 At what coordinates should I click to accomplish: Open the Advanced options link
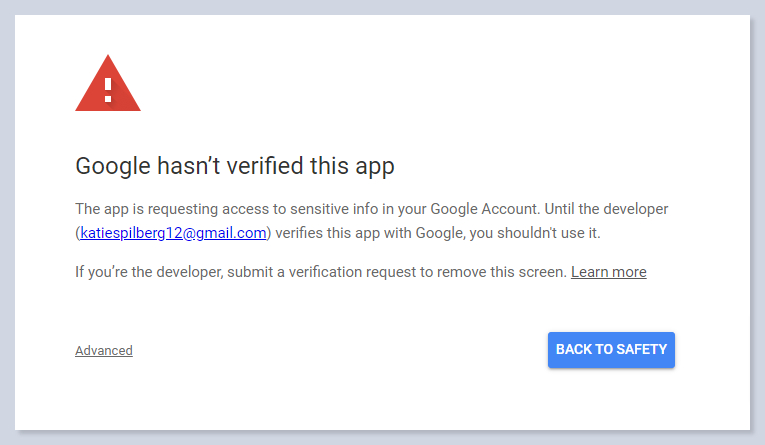104,350
